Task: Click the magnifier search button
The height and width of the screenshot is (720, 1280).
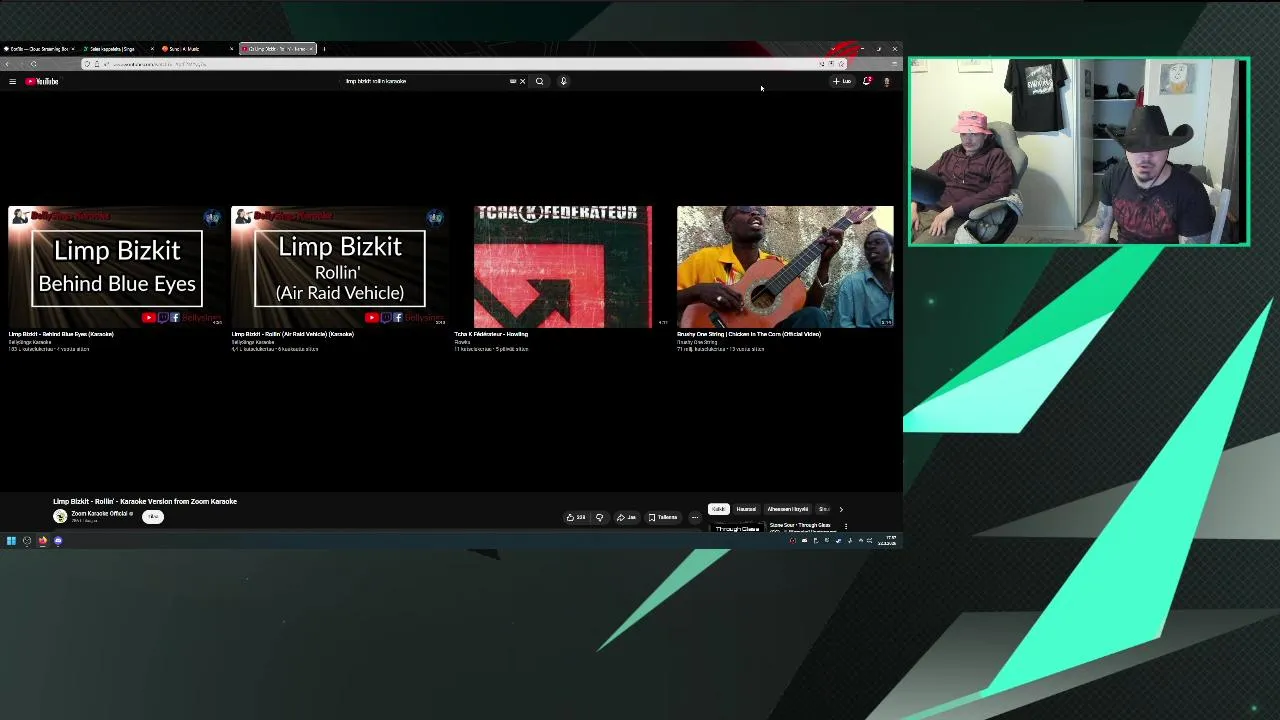Action: tap(539, 81)
